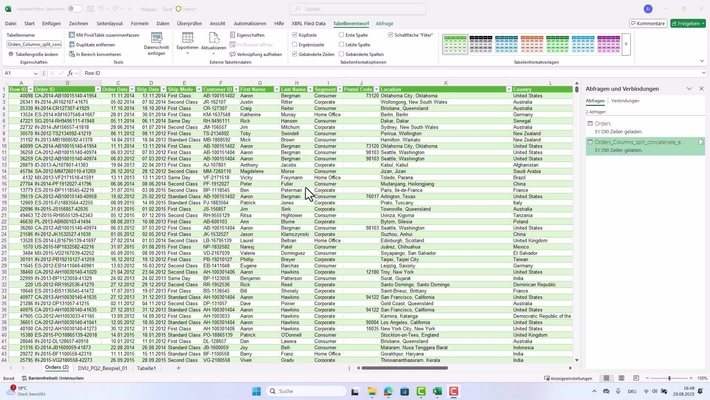Toggle the Schaltfläche "Filter" checkbox
This screenshot has width=710, height=400.
click(x=390, y=35)
